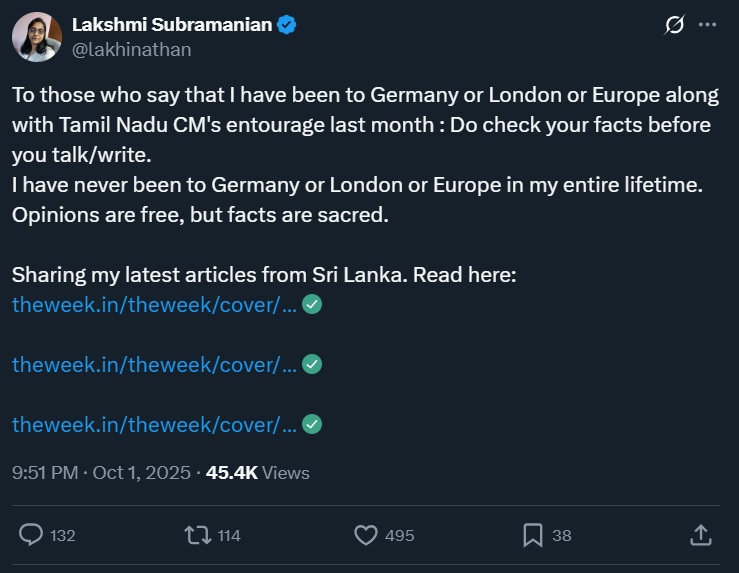739x573 pixels.
Task: Click the 114 reposts count
Action: 229,536
